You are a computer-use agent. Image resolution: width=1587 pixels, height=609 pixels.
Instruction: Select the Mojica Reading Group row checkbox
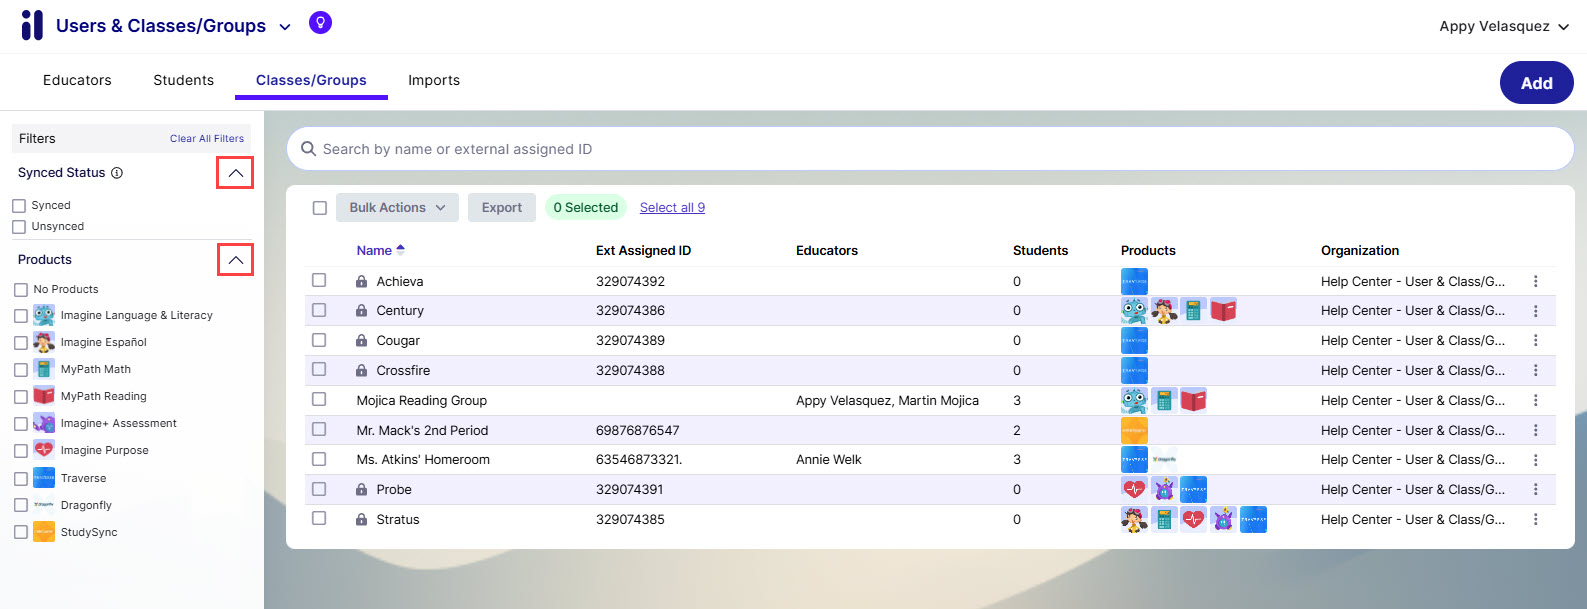pyautogui.click(x=319, y=399)
